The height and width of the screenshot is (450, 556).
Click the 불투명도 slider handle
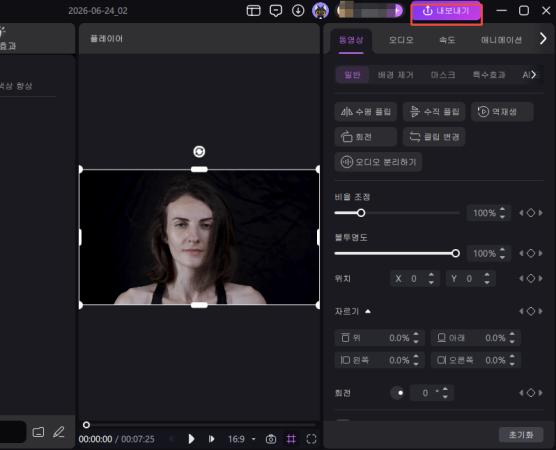[x=456, y=253]
